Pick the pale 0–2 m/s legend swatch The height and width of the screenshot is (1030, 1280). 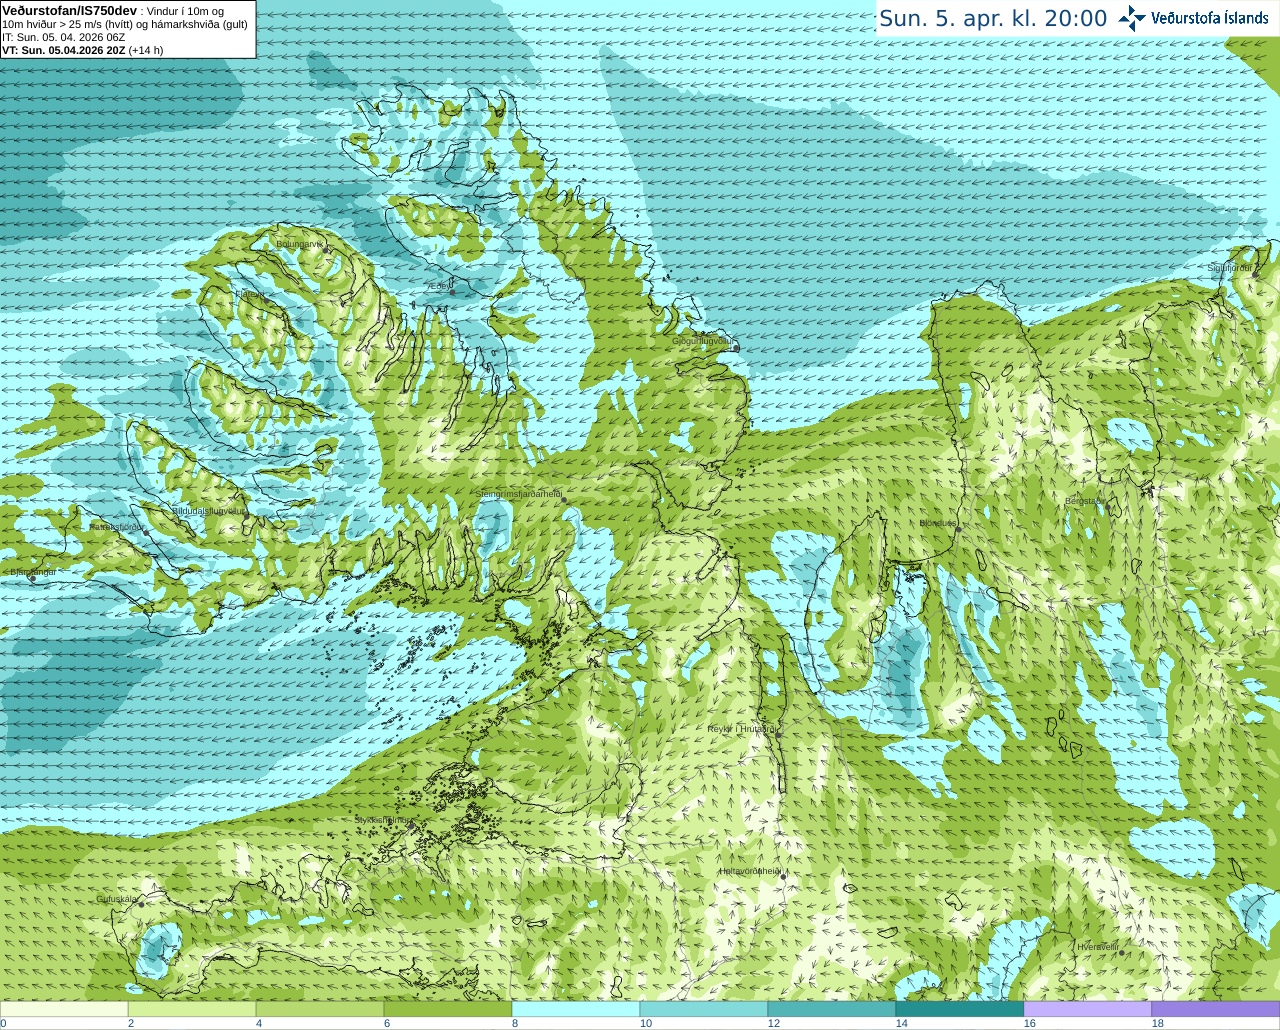[x=64, y=1009]
